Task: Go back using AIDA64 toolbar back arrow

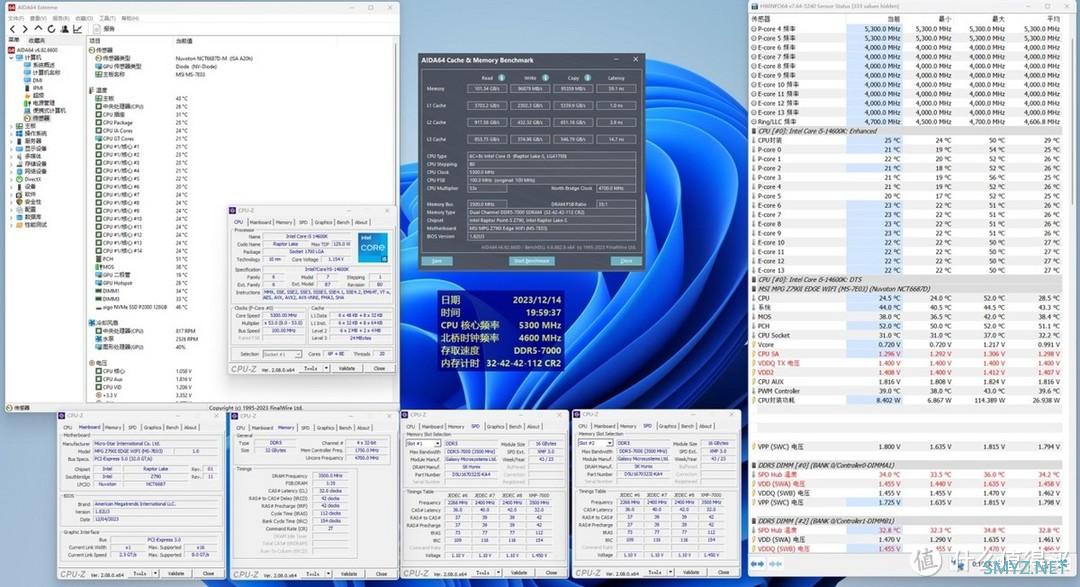Action: pos(12,29)
